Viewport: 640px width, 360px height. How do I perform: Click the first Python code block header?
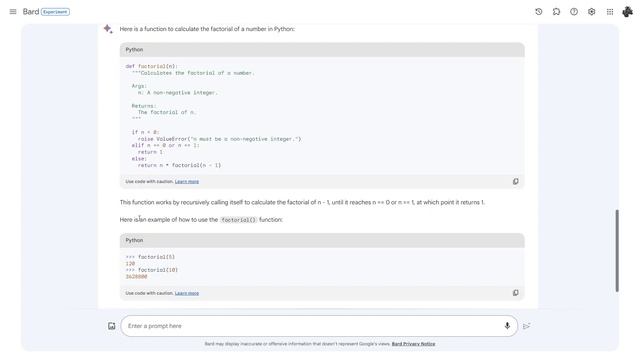[322, 50]
